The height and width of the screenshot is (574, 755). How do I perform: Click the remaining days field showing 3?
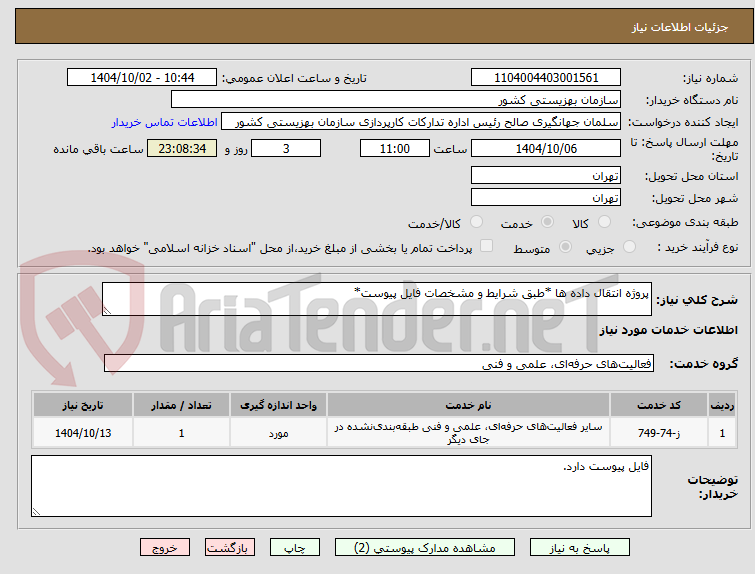tap(286, 148)
